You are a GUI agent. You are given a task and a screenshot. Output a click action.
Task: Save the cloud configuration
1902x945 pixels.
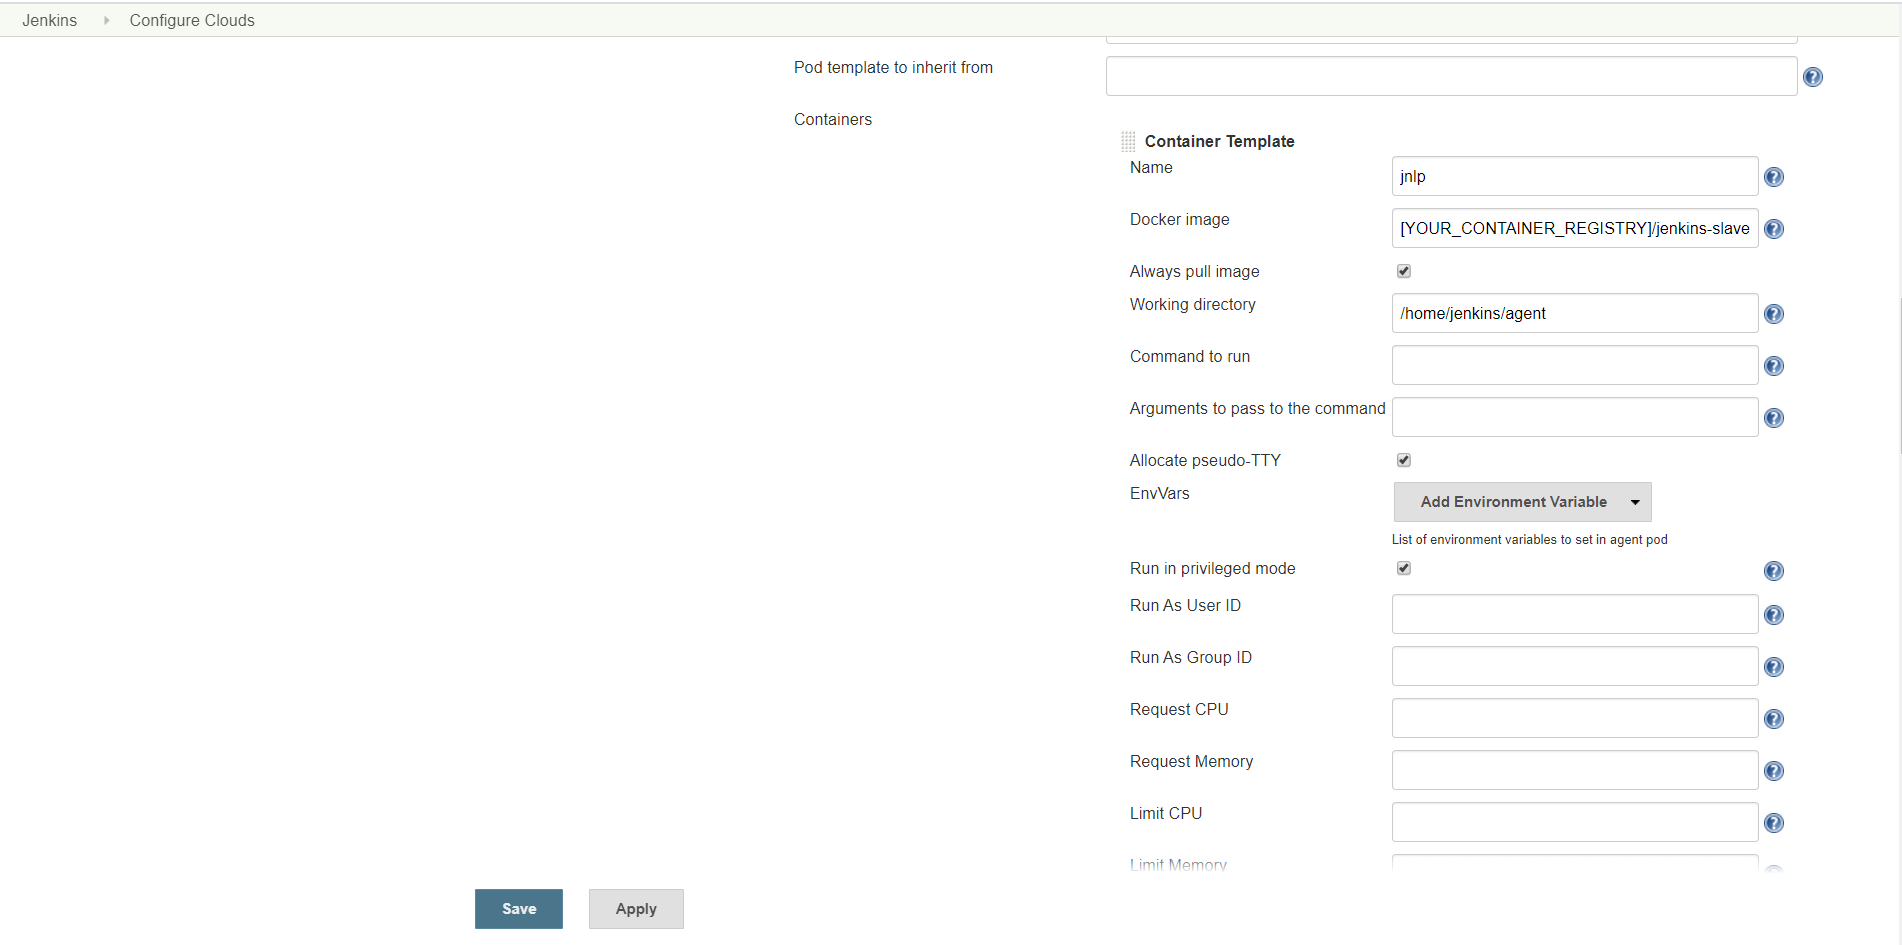pos(519,909)
